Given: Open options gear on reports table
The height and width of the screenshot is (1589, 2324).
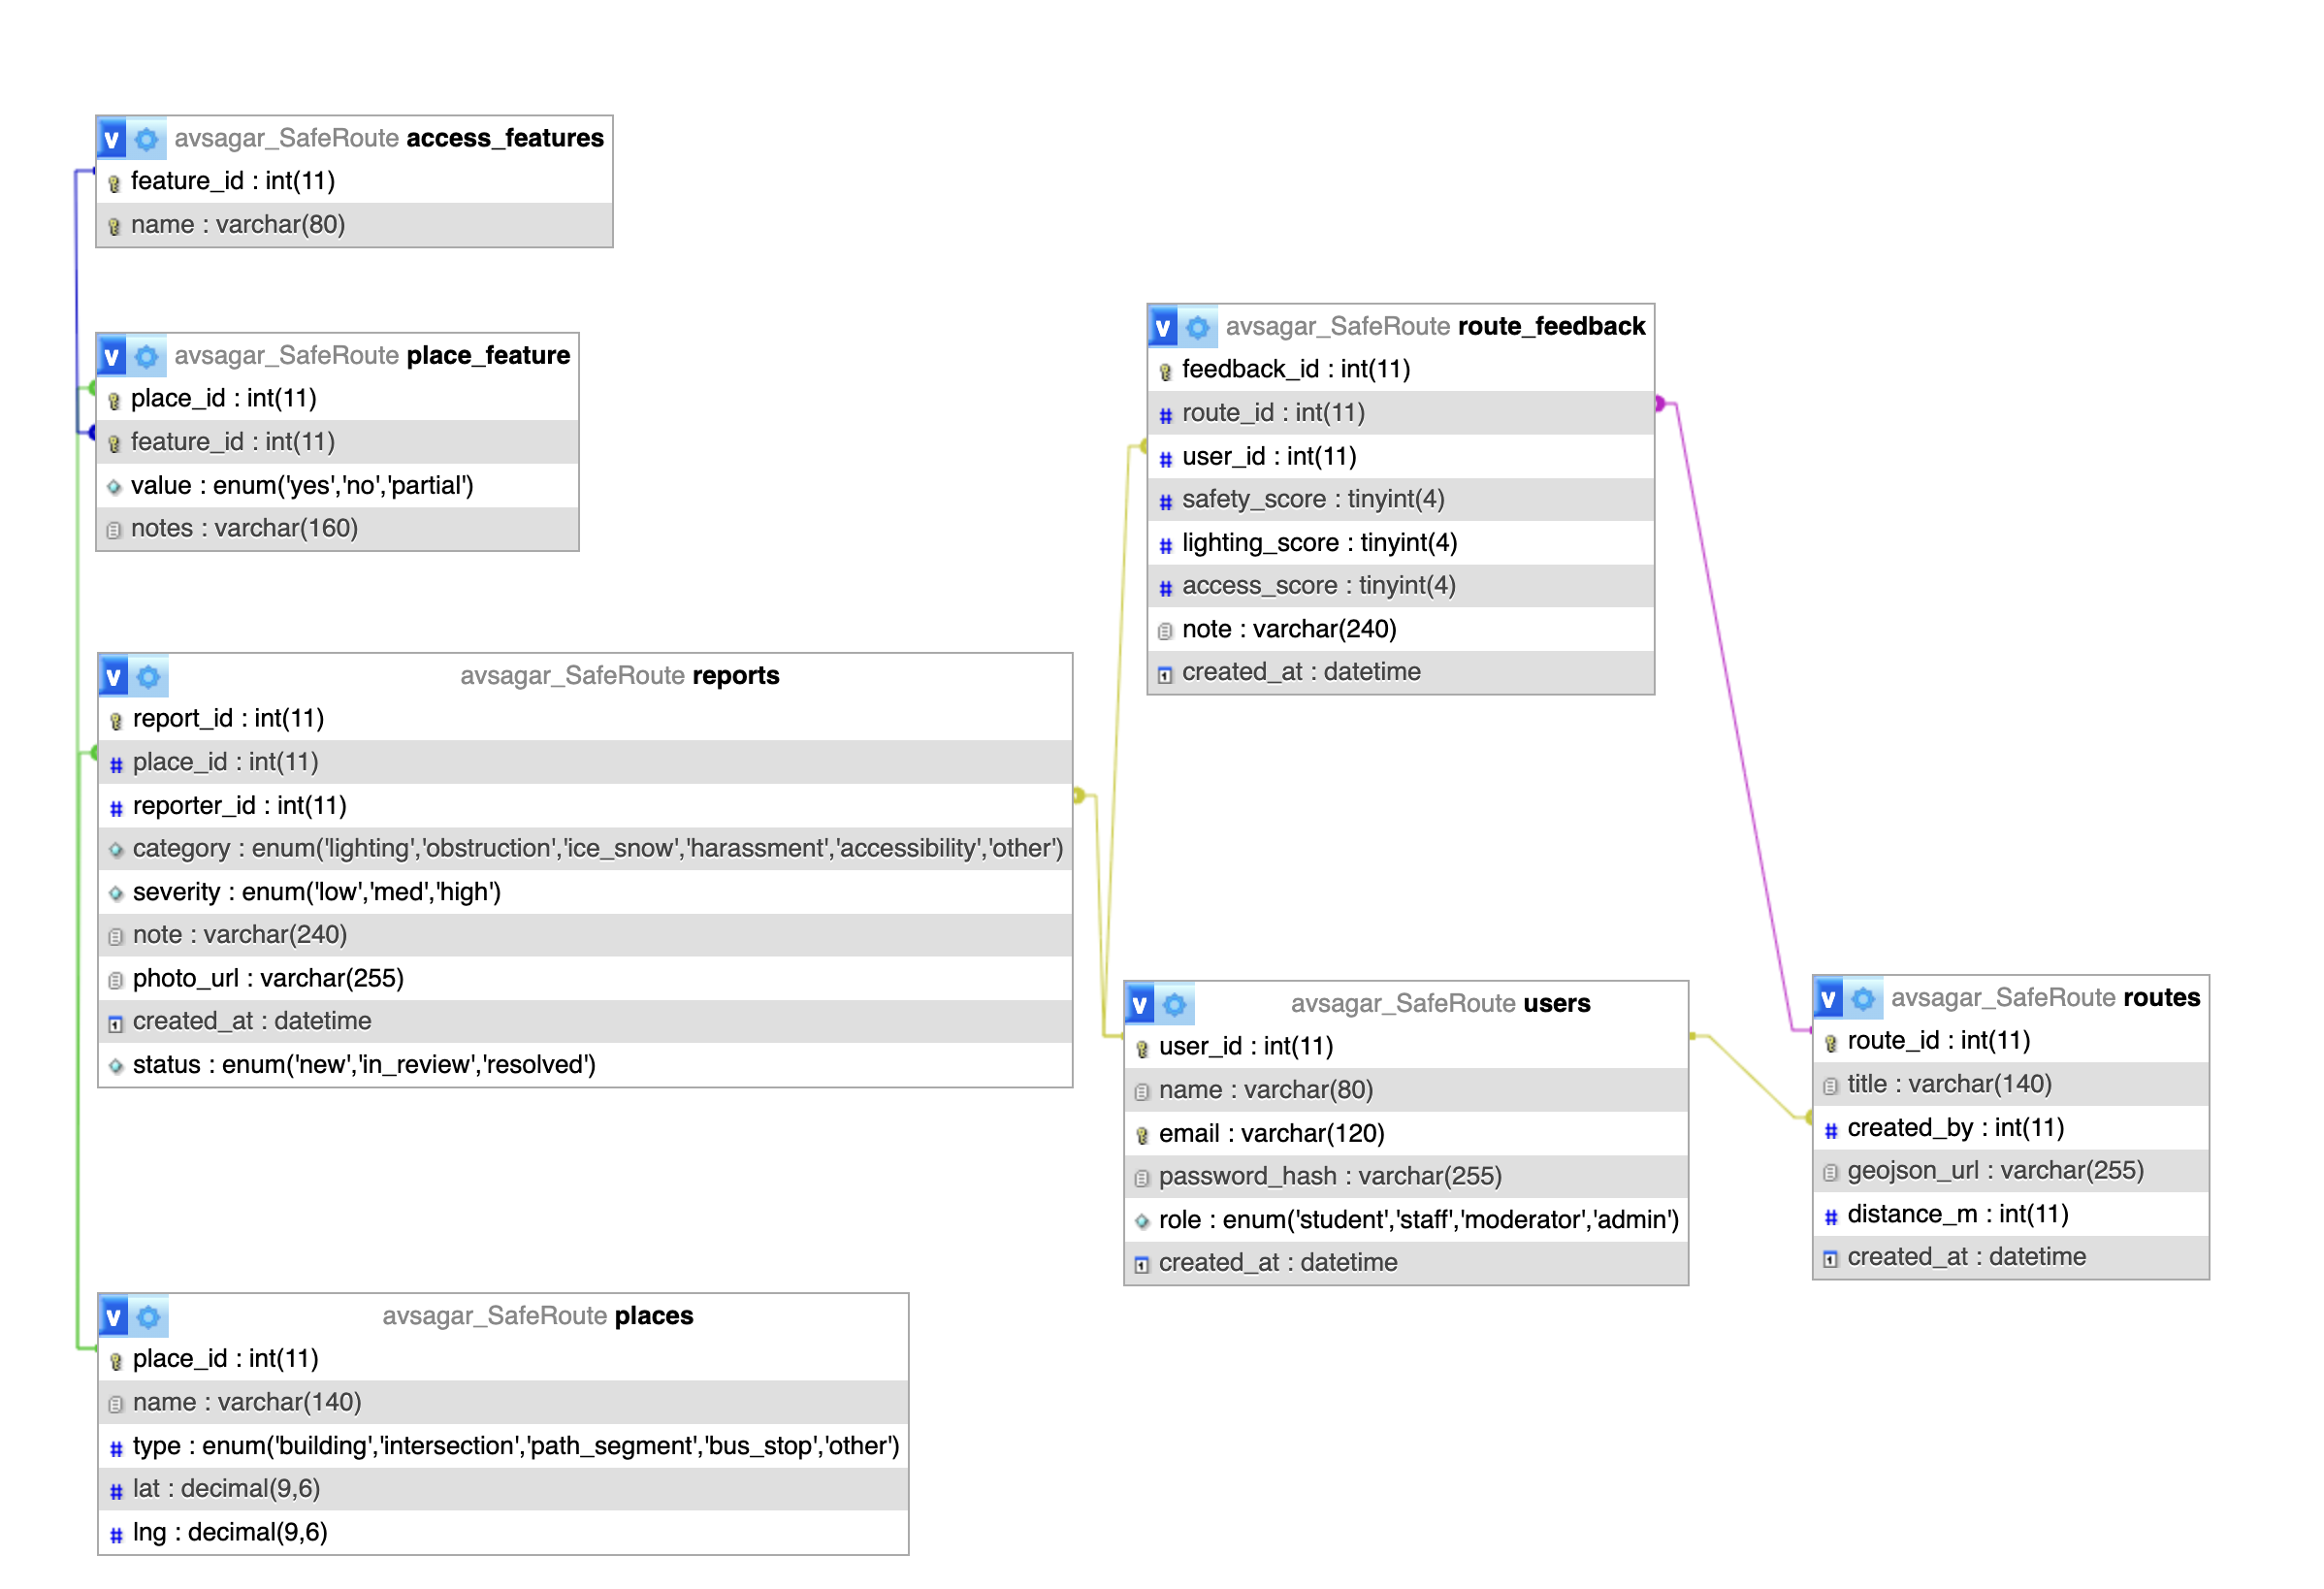Looking at the screenshot, I should 149,678.
